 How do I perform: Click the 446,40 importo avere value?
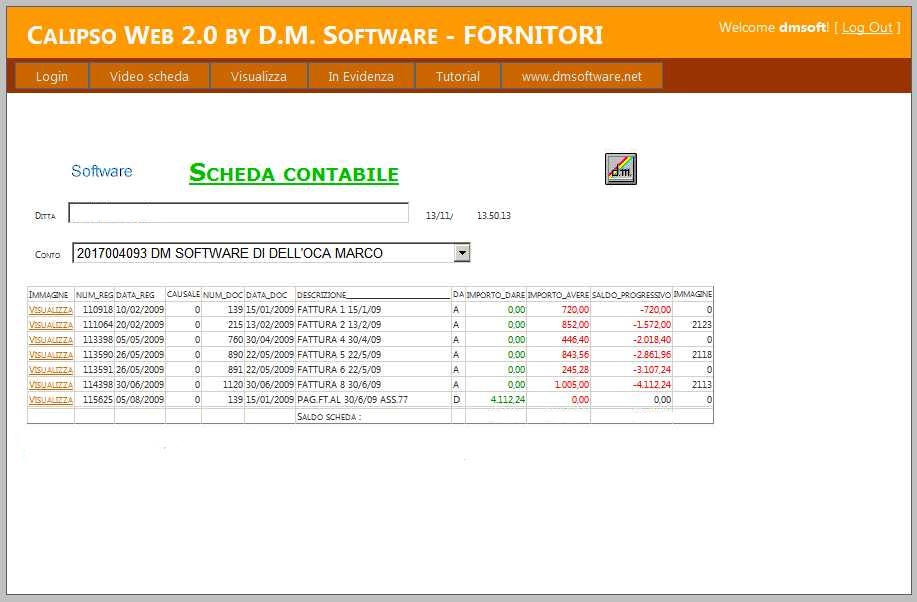pos(575,340)
